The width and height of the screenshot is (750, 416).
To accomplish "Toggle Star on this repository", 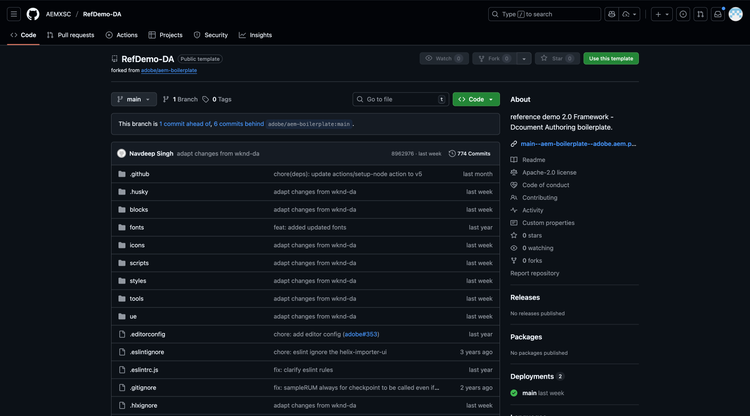I will pyautogui.click(x=552, y=58).
